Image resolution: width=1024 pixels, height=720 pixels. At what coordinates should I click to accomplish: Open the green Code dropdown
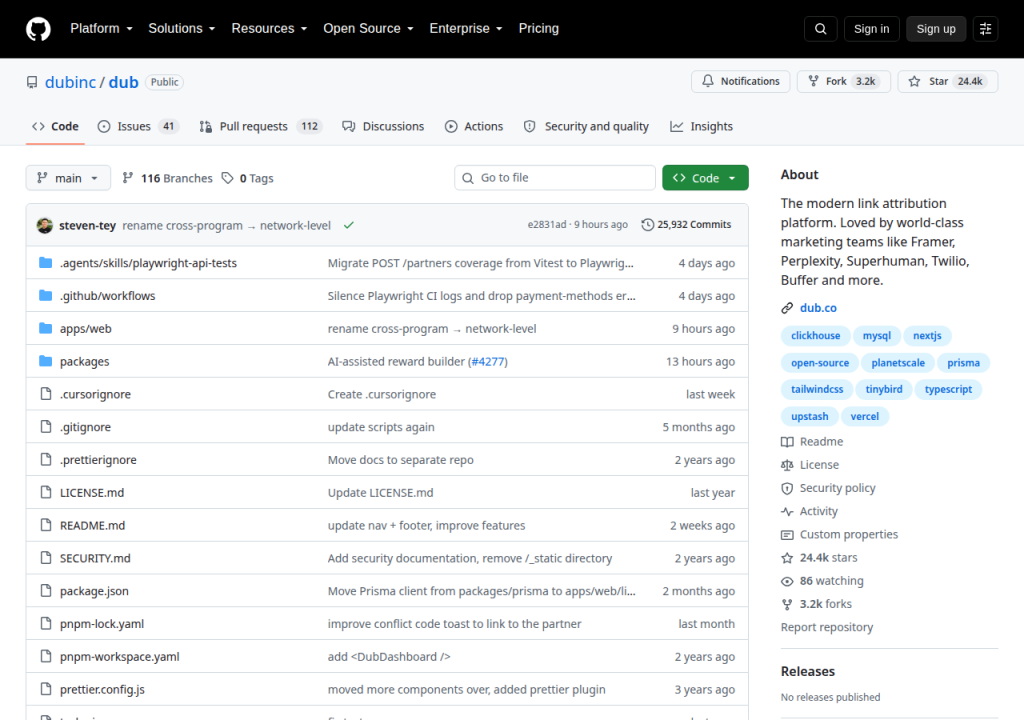pos(705,178)
